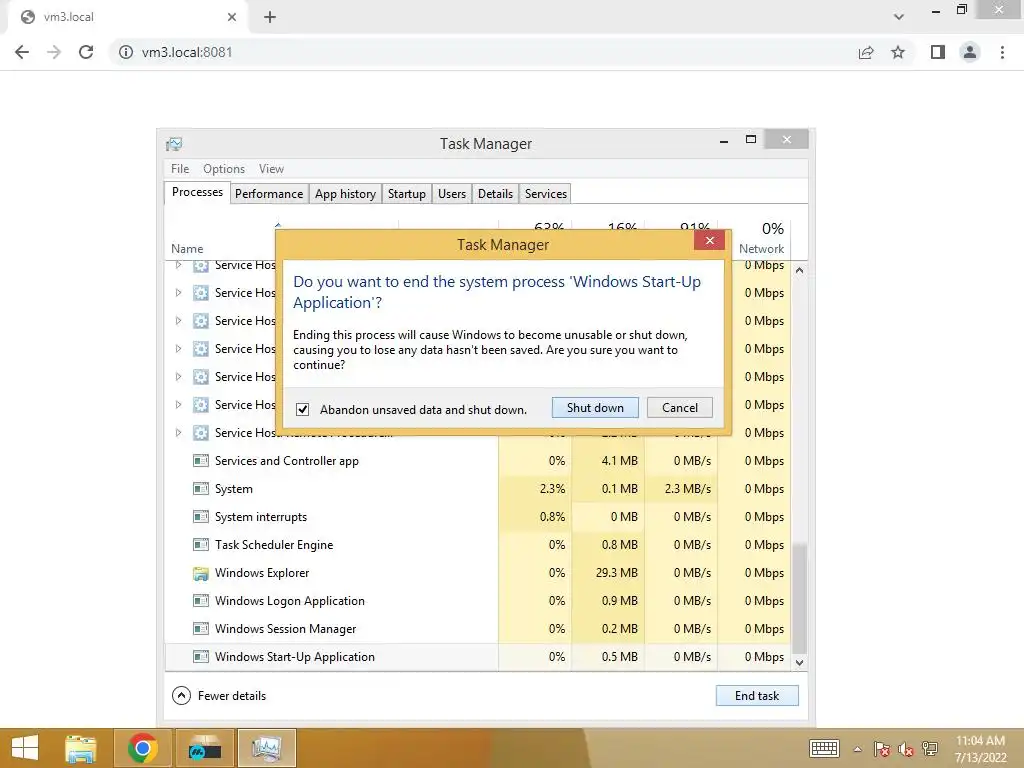Click scroll down arrow of process list
This screenshot has height=768, width=1024.
coord(799,662)
